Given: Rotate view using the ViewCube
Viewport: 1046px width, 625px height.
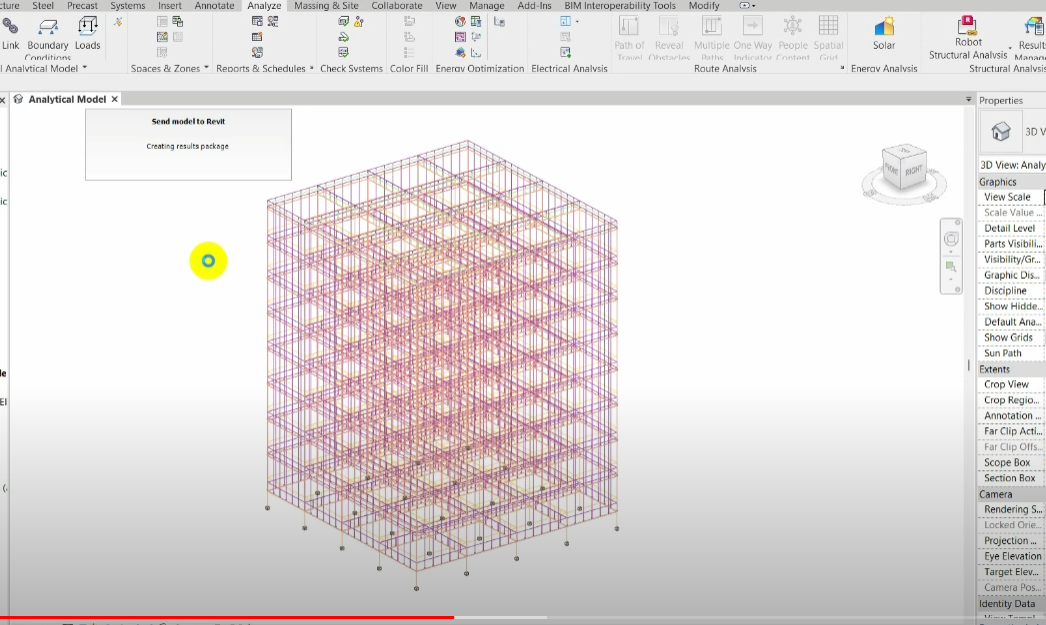Looking at the screenshot, I should 905,169.
